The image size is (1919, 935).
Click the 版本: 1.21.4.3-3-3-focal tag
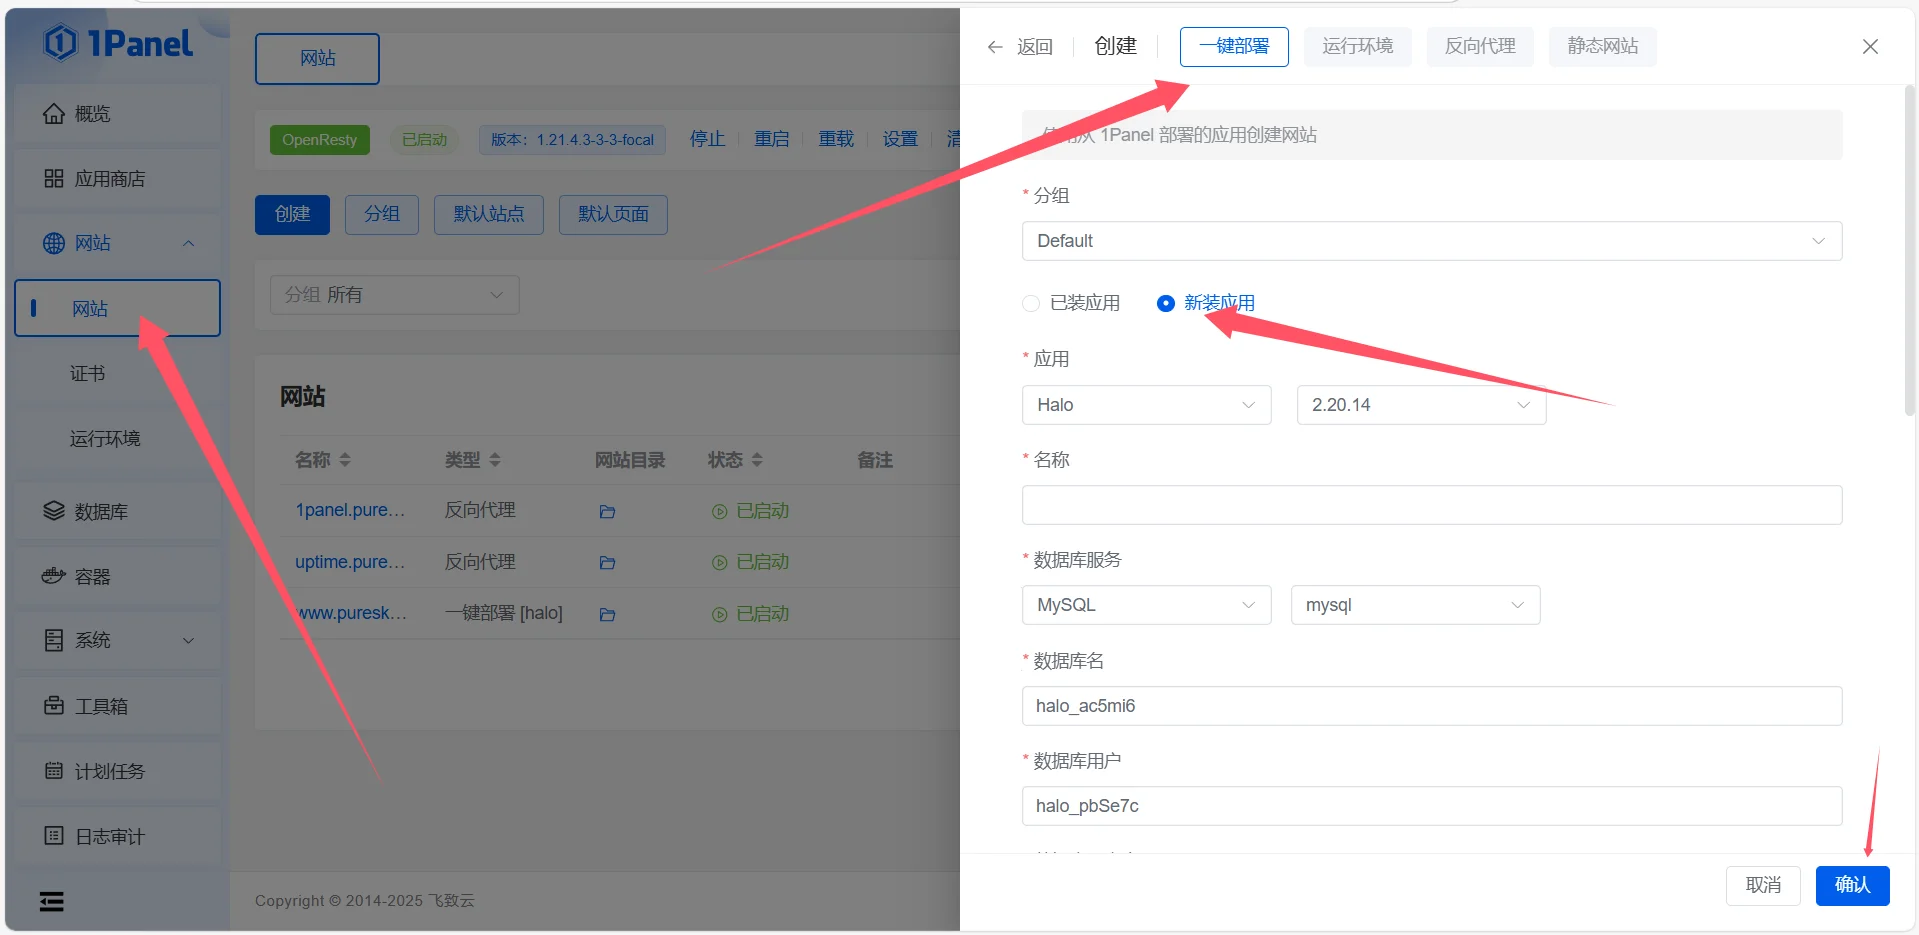[572, 140]
